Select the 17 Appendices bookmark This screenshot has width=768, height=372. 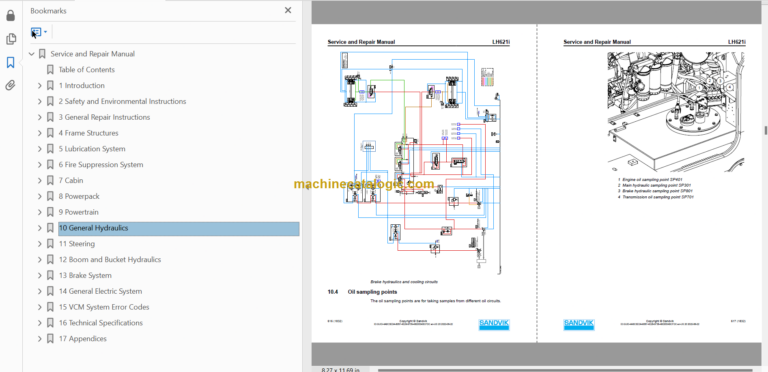coord(83,339)
